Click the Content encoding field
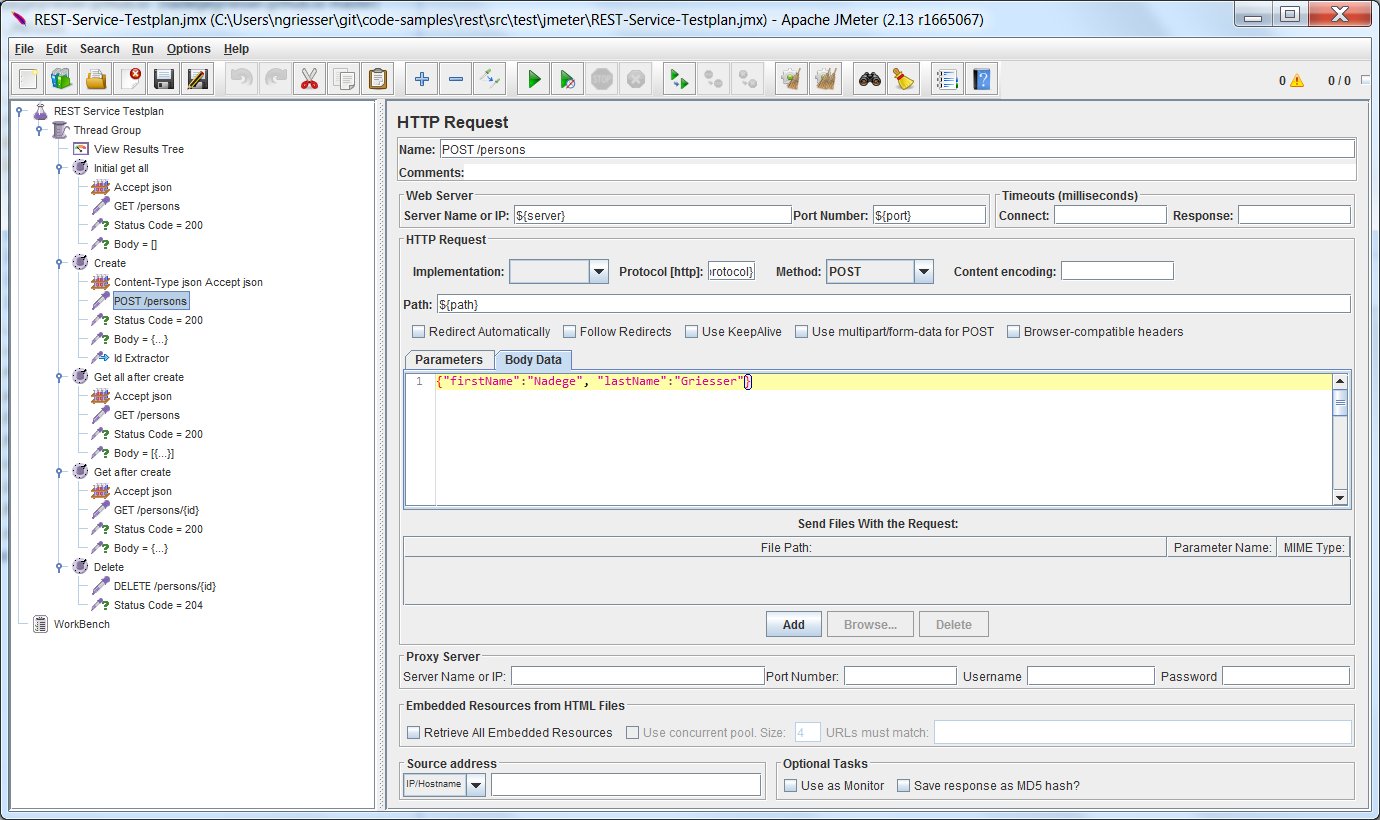The image size is (1380, 820). pos(1117,271)
